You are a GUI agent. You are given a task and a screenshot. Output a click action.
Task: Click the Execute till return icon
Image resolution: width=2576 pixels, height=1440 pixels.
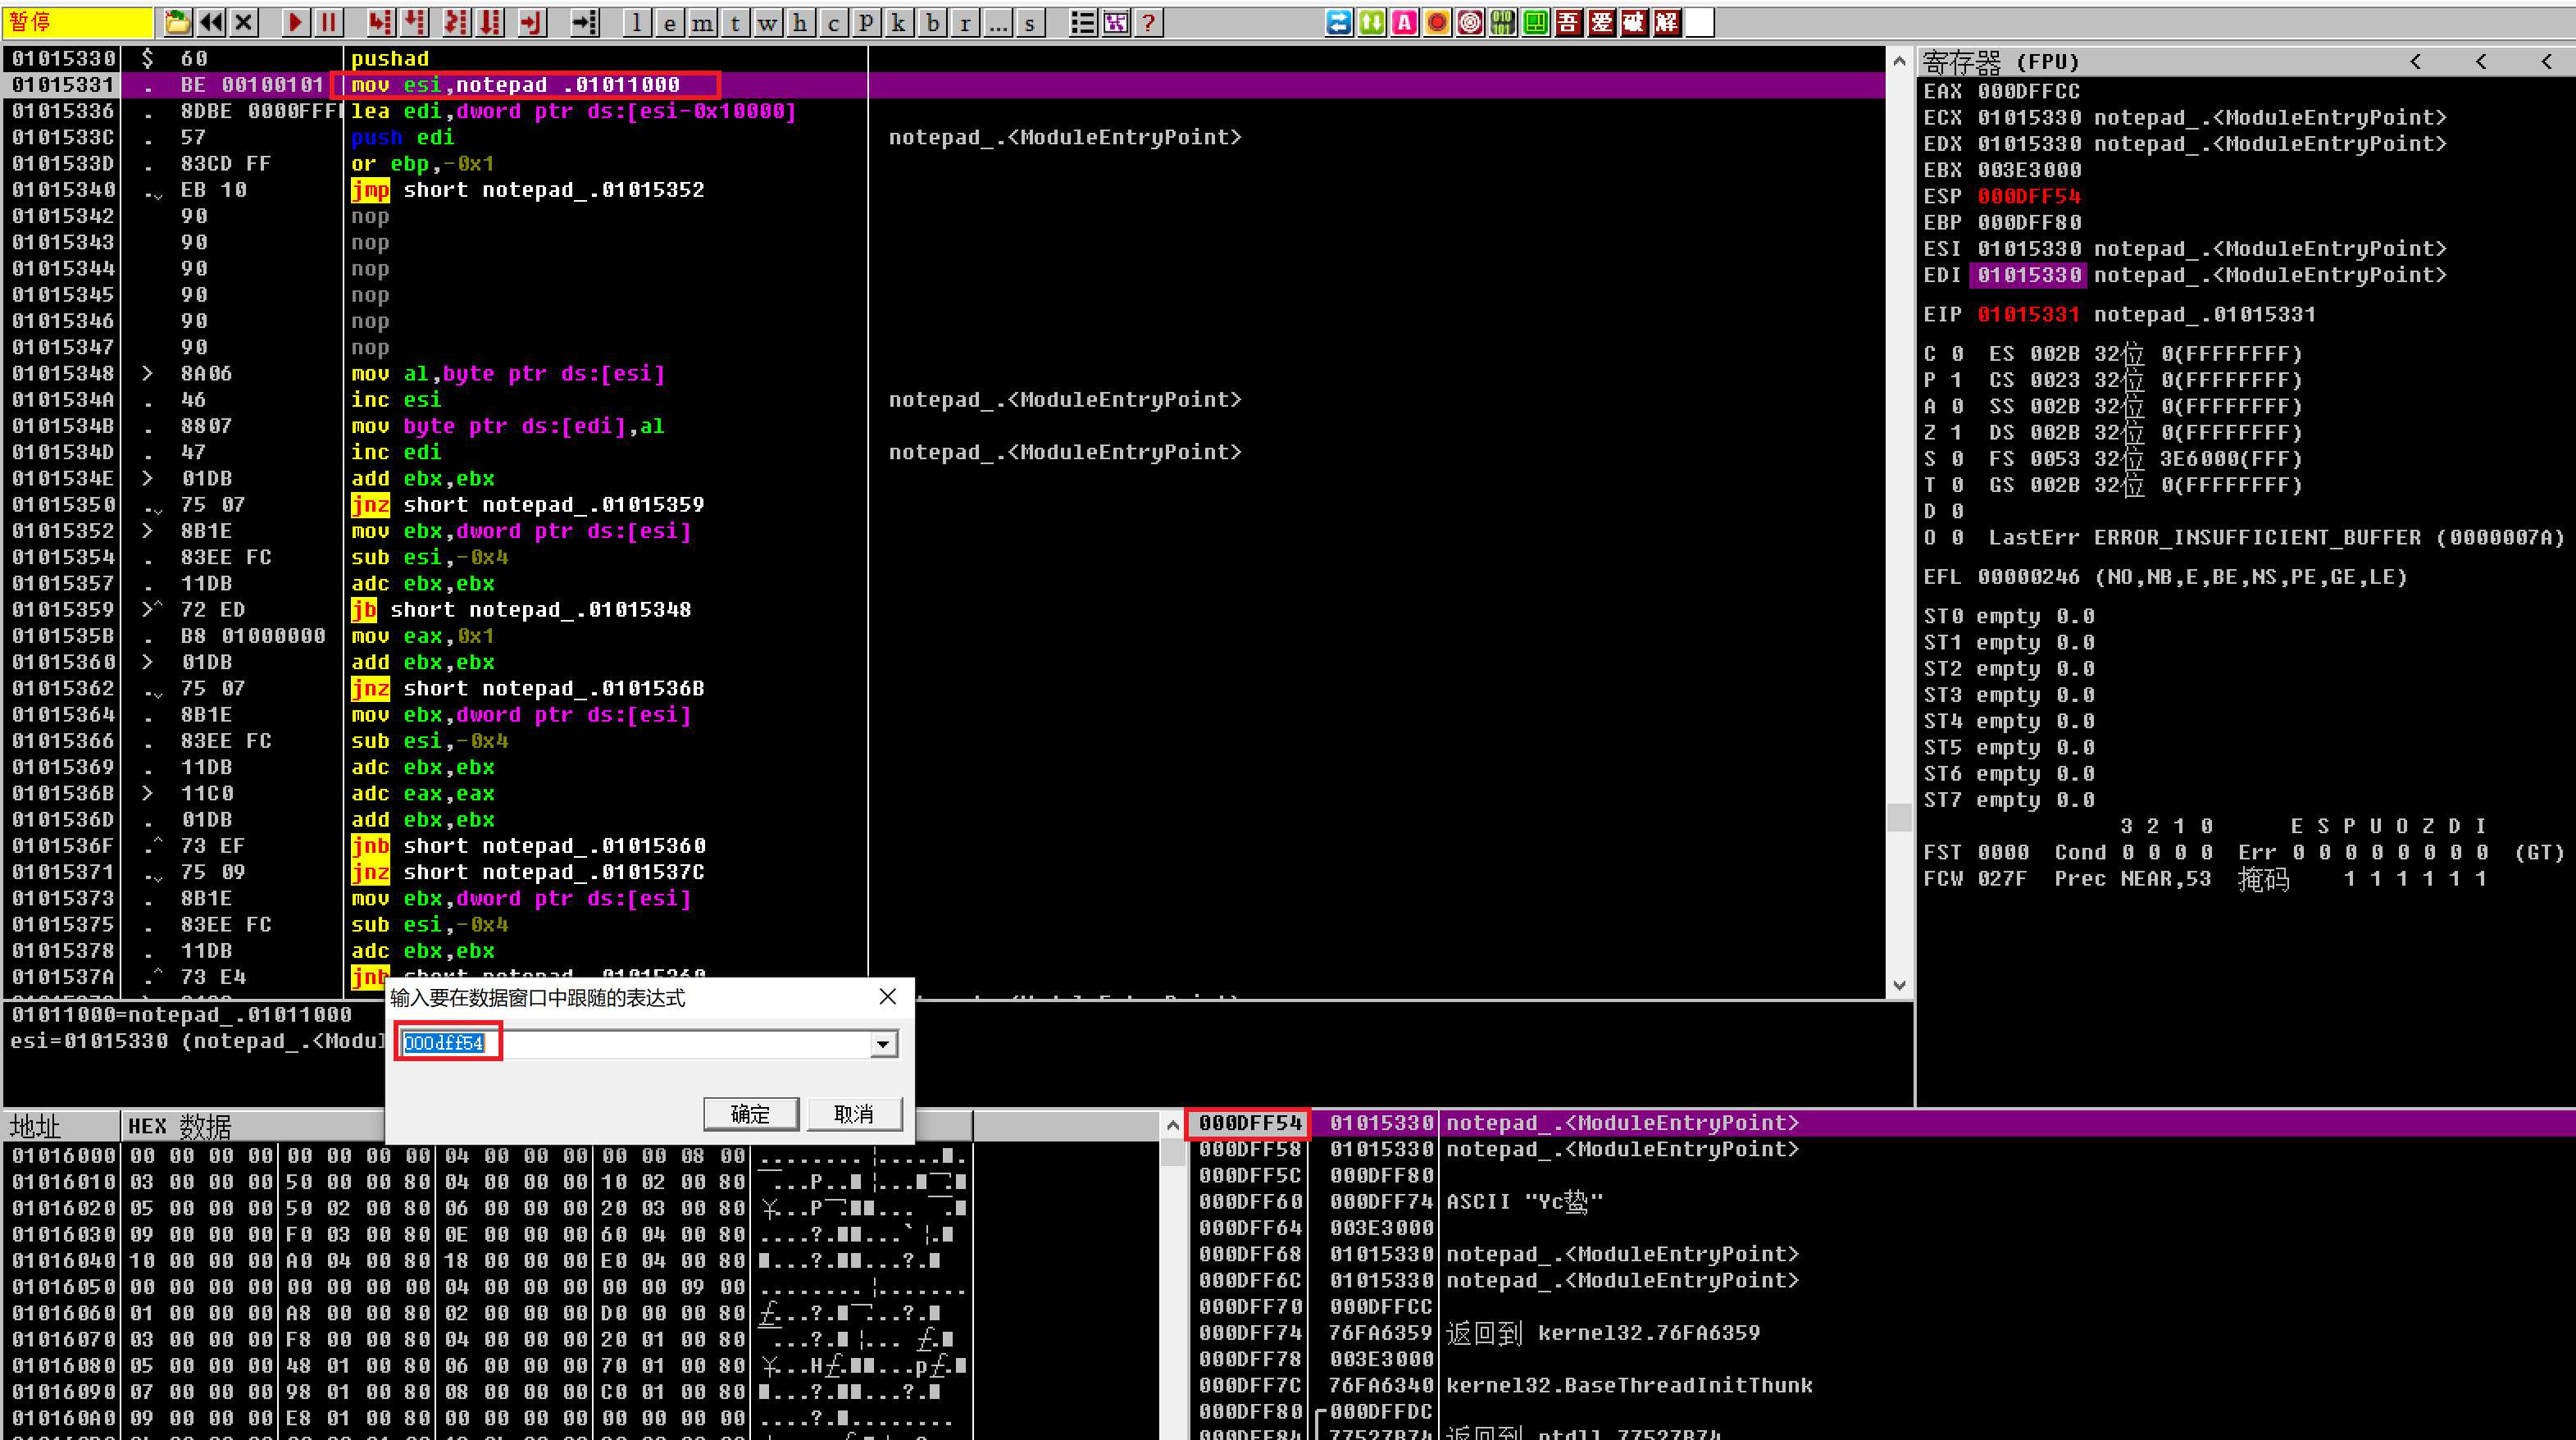point(532,22)
